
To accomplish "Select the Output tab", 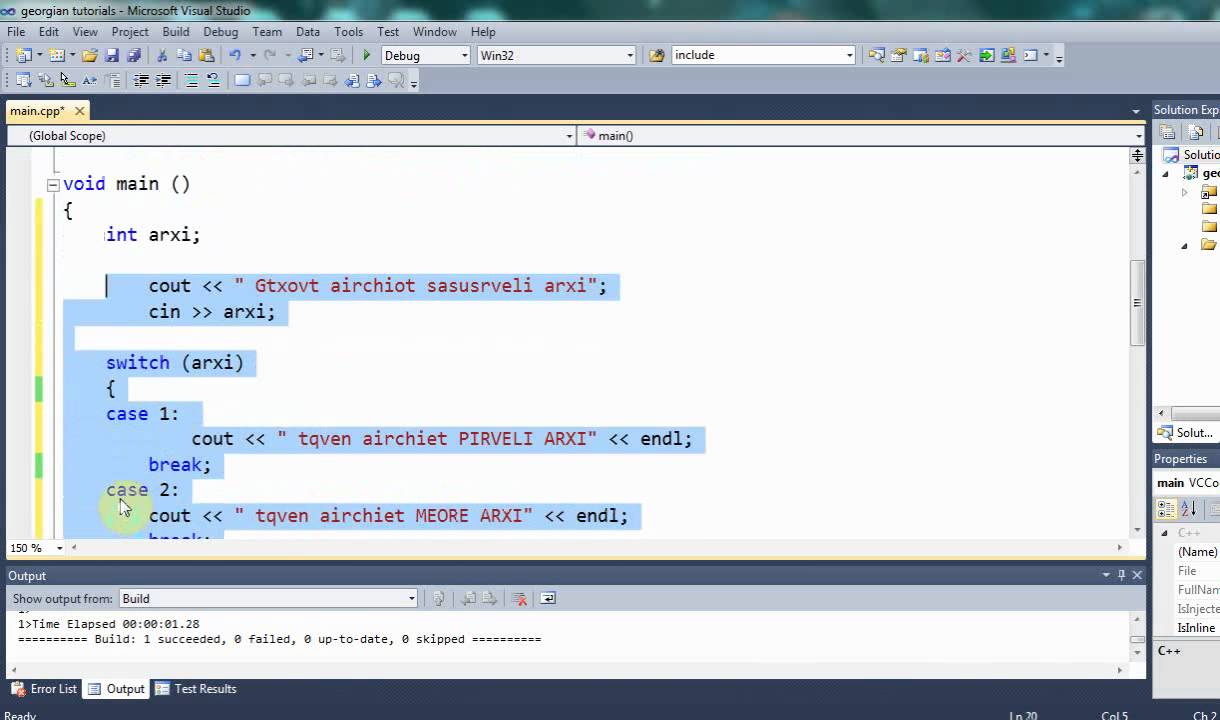I will 116,689.
